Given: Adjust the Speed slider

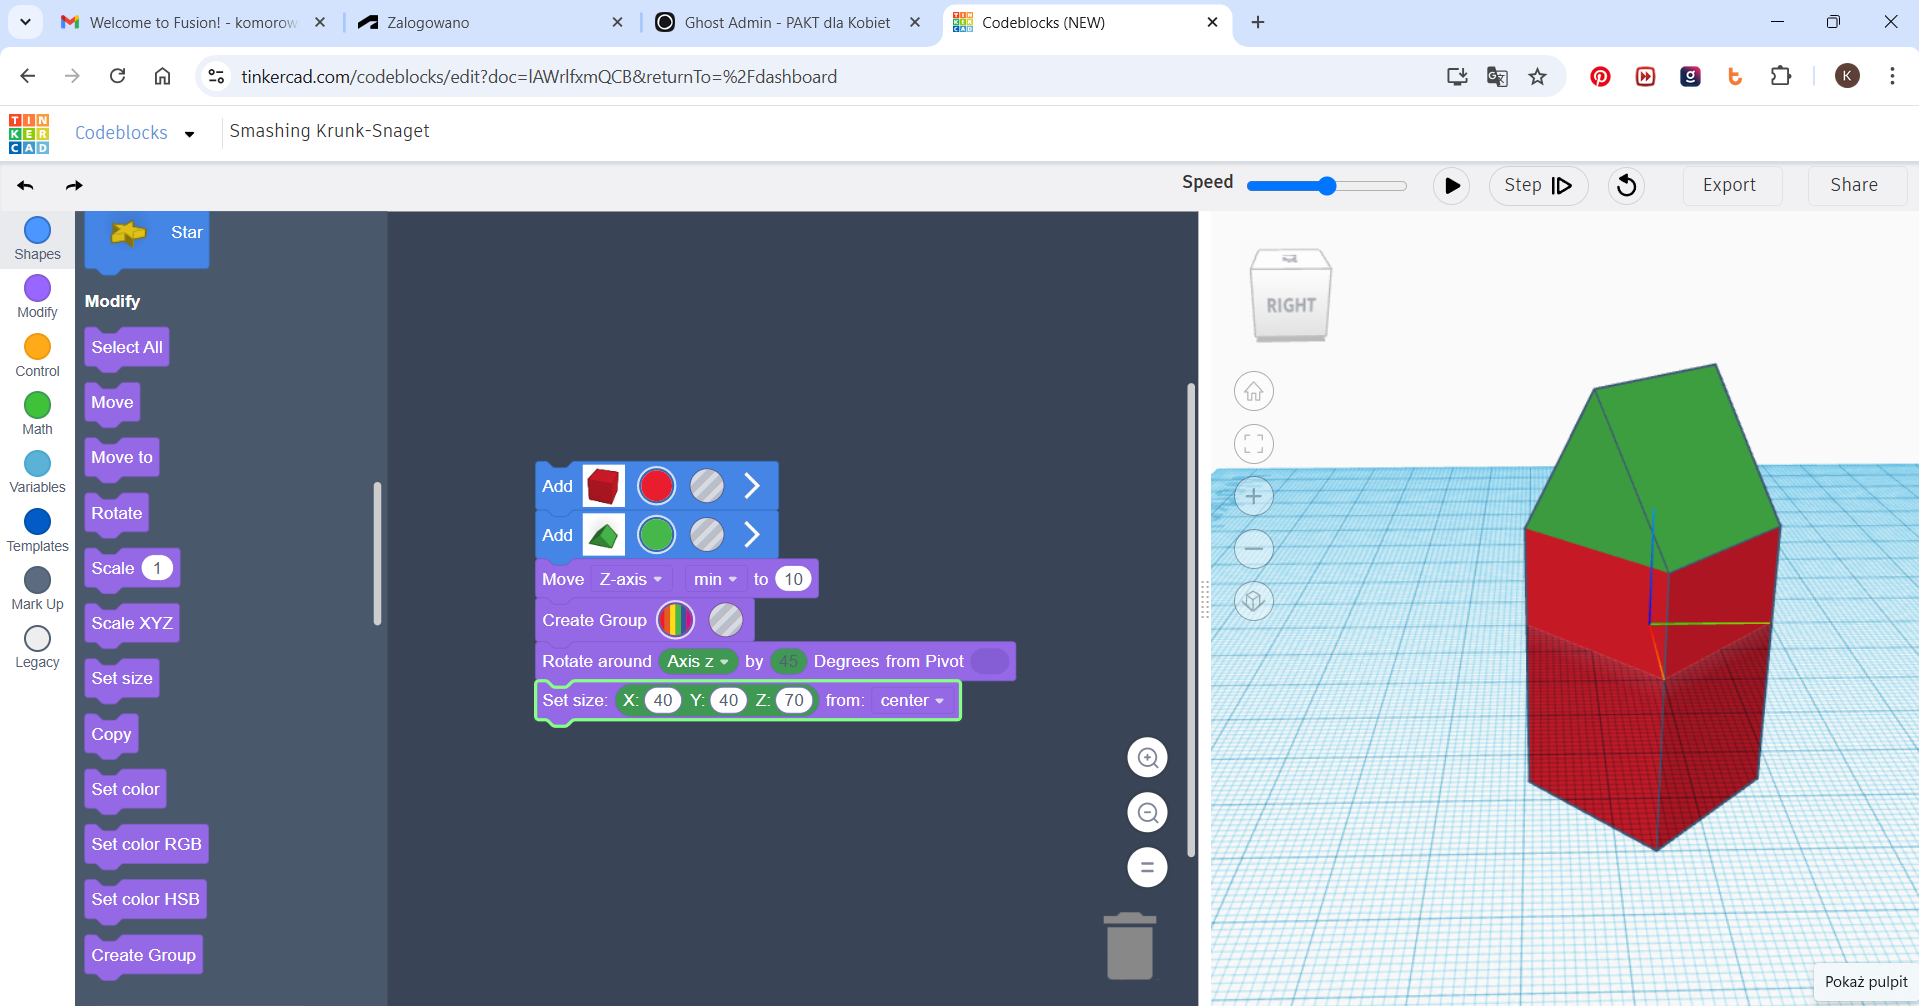Looking at the screenshot, I should (x=1326, y=185).
